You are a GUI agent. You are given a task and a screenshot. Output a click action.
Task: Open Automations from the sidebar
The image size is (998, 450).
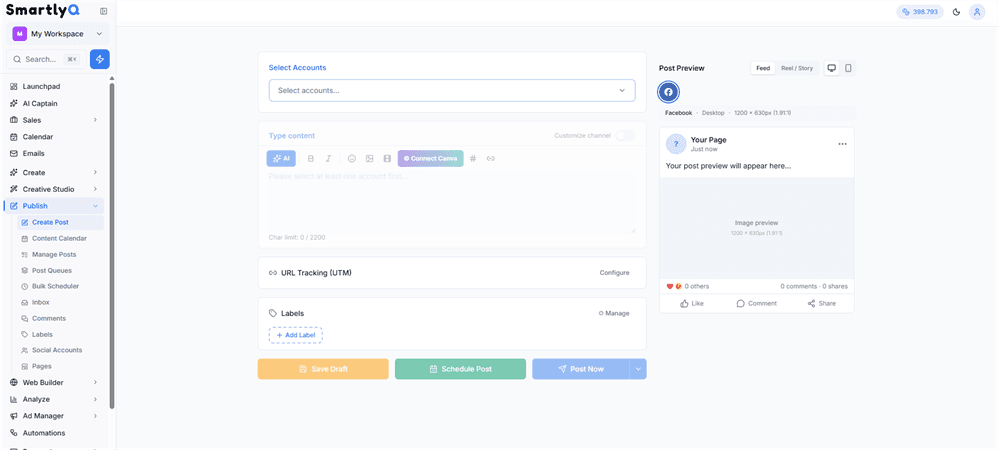(54, 433)
